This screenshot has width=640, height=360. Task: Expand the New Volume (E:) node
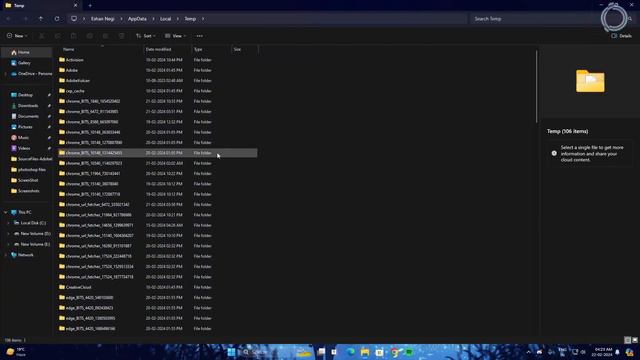(9, 244)
